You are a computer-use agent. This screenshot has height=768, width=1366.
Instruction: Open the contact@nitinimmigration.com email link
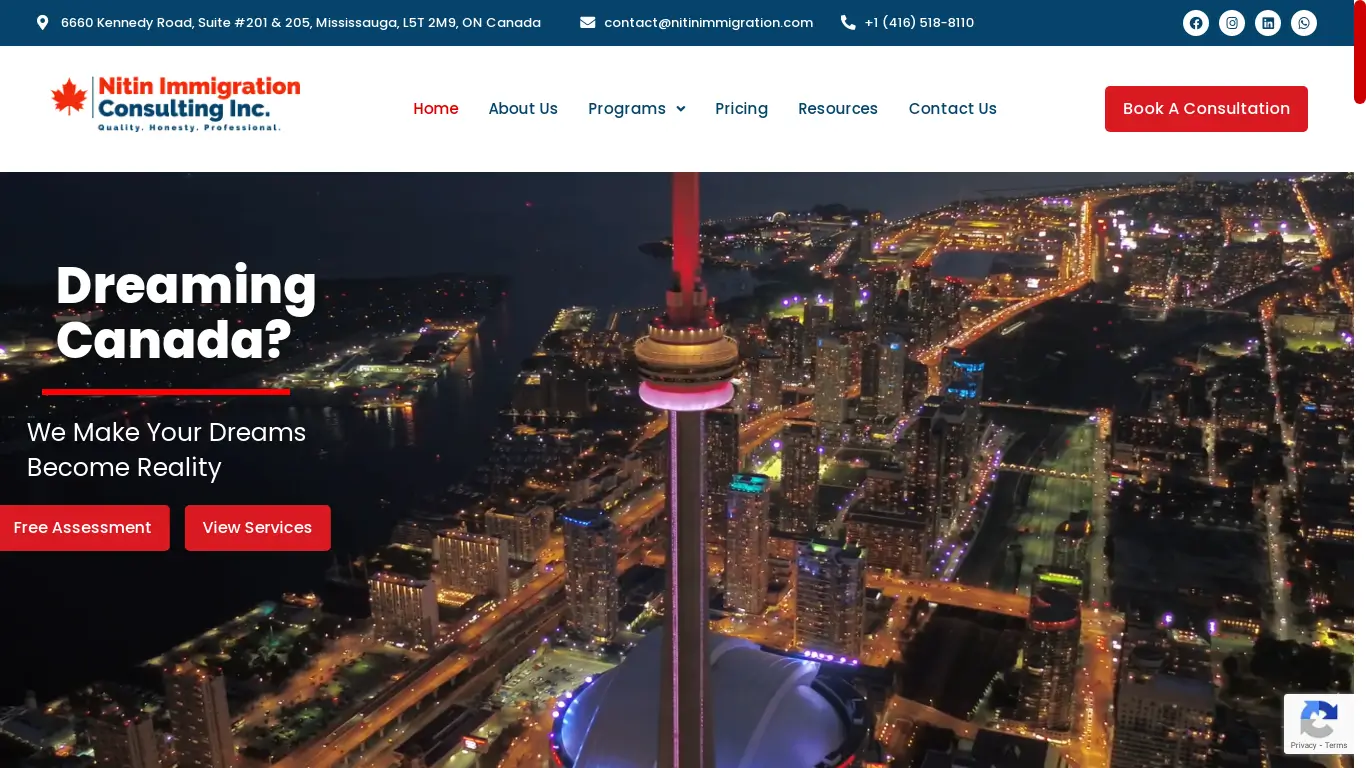pyautogui.click(x=708, y=22)
